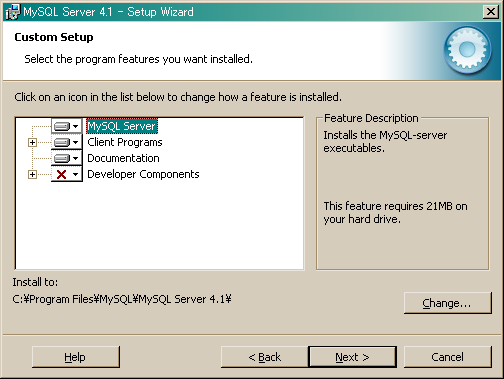Go back with the < Back button
Screen dimensions: 504x379
(265, 357)
